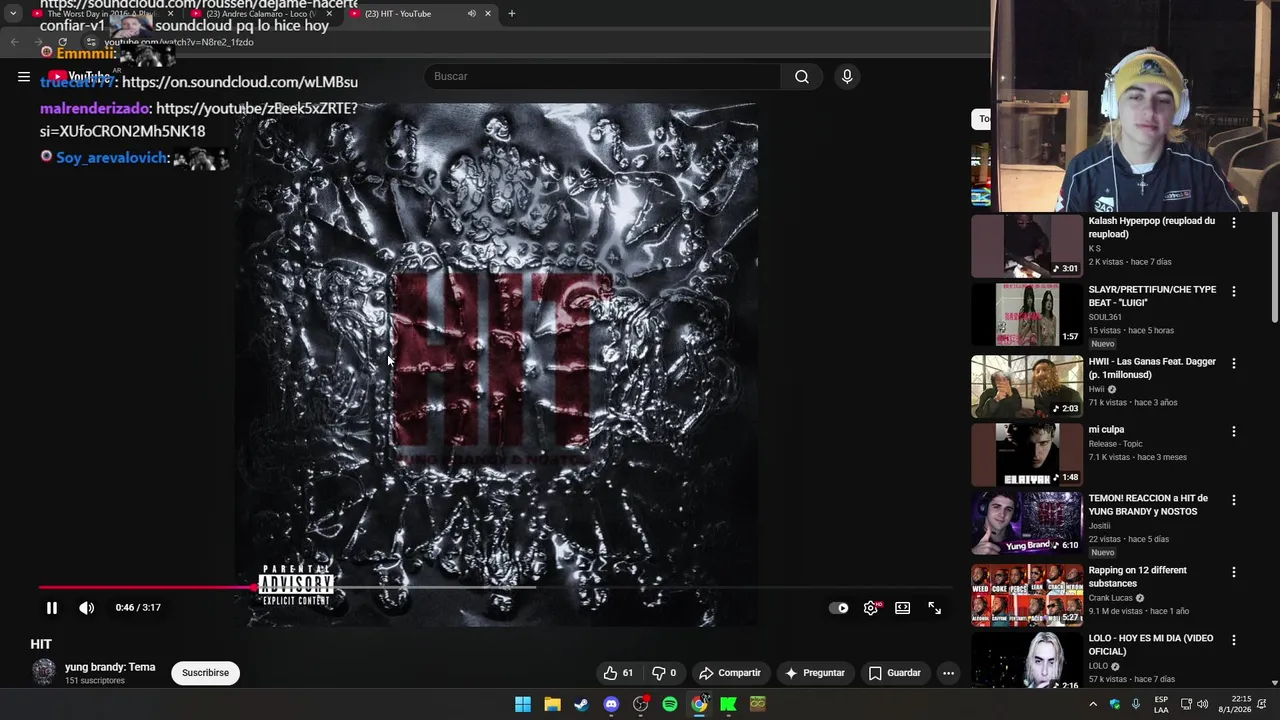1280x720 pixels.
Task: Open the YouTube hamburger guide menu
Action: [24, 76]
